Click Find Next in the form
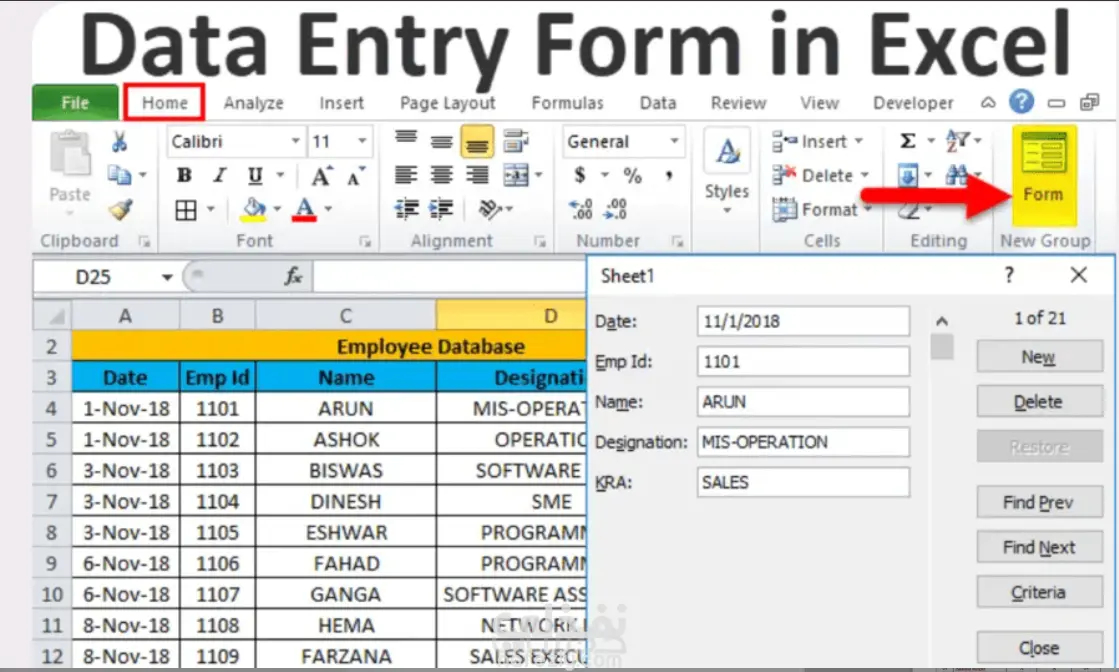 point(1039,547)
